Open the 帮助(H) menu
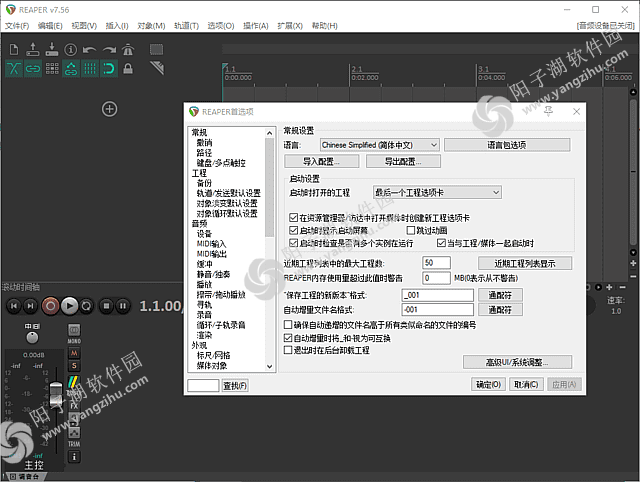Screen dimensions: 640x482 324,26
